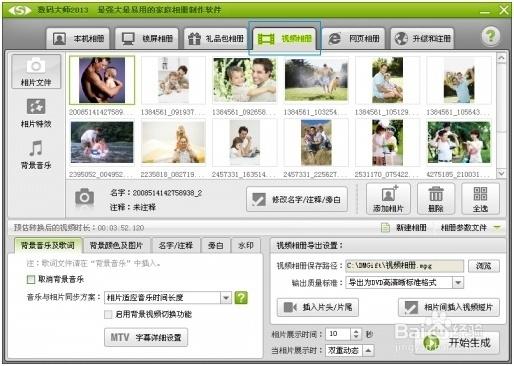The height and width of the screenshot is (366, 514).
Task: Click 相片展示时间 value field
Action: pos(338,334)
